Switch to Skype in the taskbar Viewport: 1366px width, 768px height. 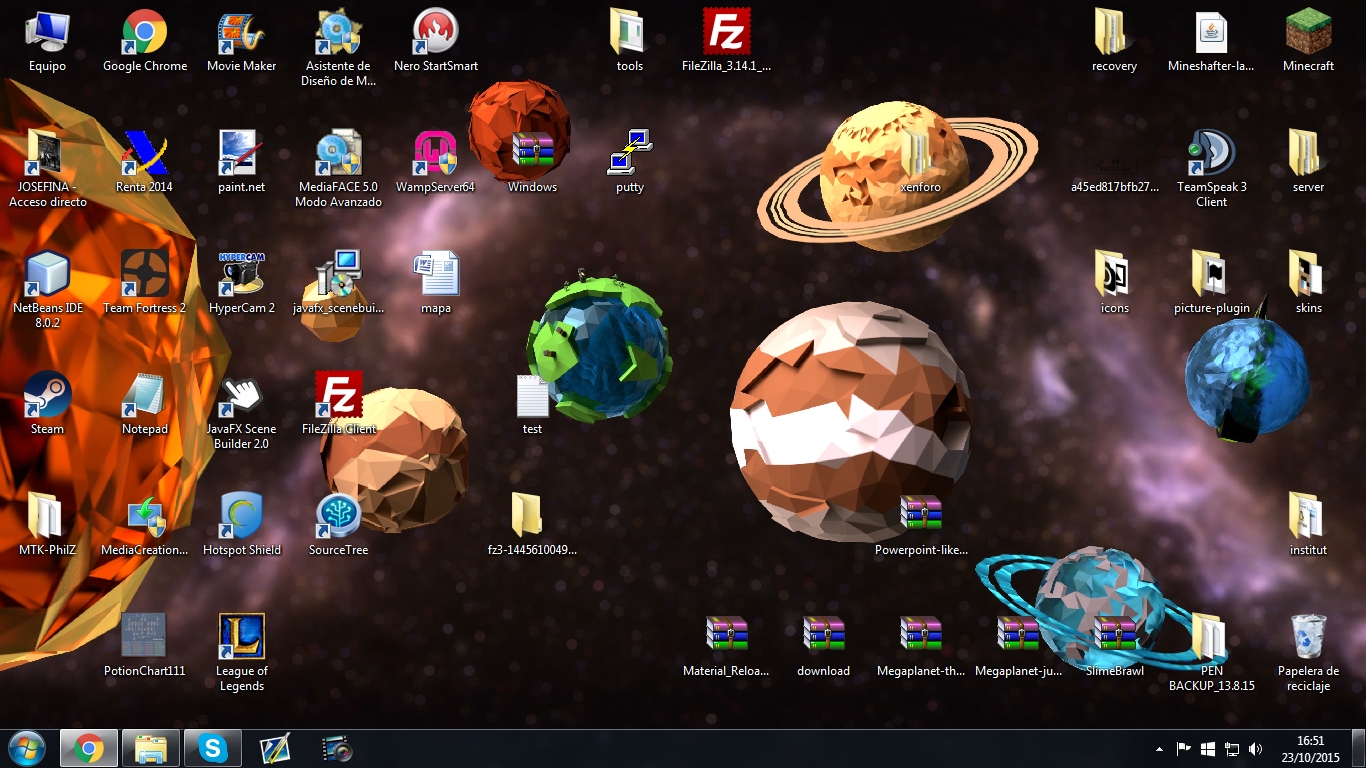pos(213,748)
